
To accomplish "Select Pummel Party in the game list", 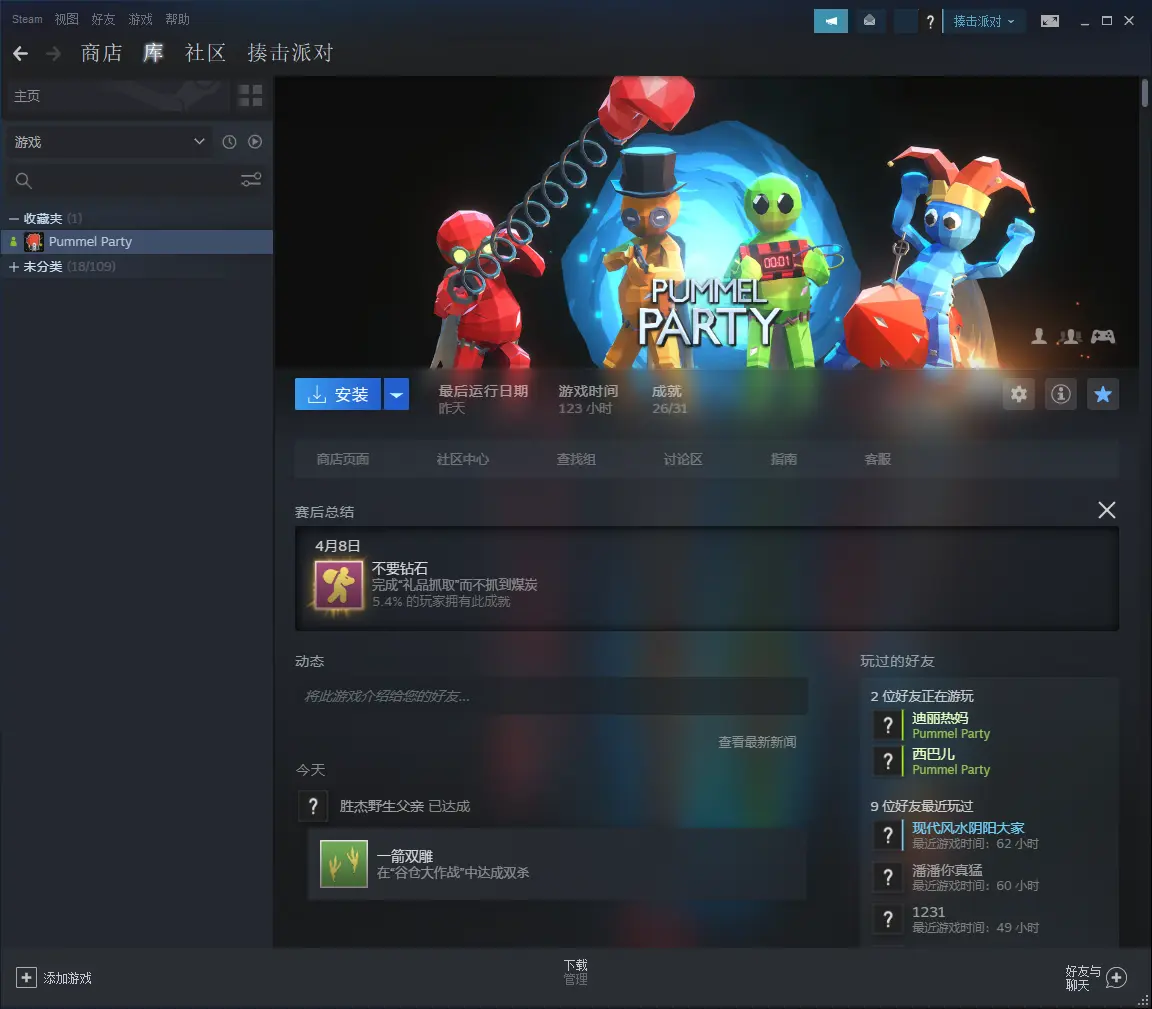I will tap(137, 242).
